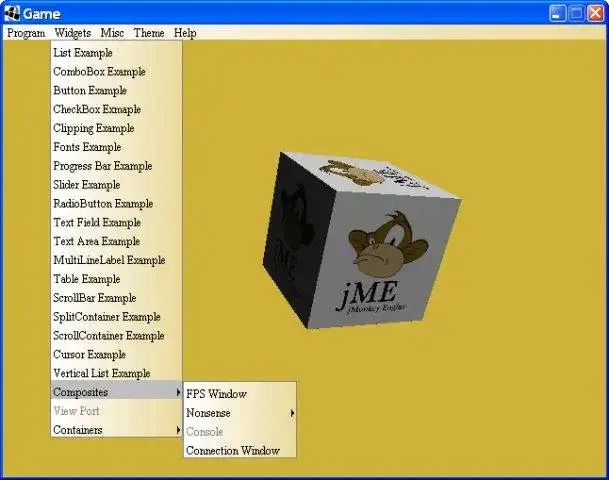
Task: Open the Table Example
Action: (x=116, y=279)
